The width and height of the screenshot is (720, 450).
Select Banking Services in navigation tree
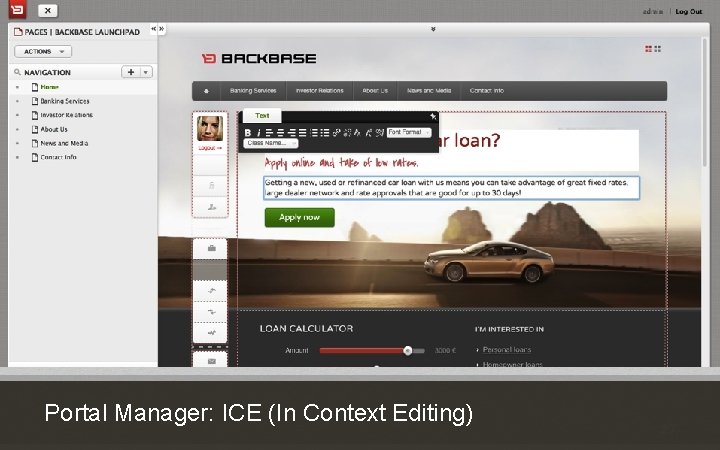(x=65, y=101)
